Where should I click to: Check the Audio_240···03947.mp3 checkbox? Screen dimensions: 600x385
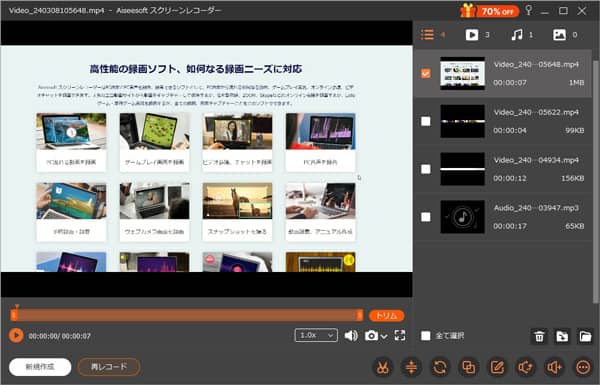coord(426,217)
